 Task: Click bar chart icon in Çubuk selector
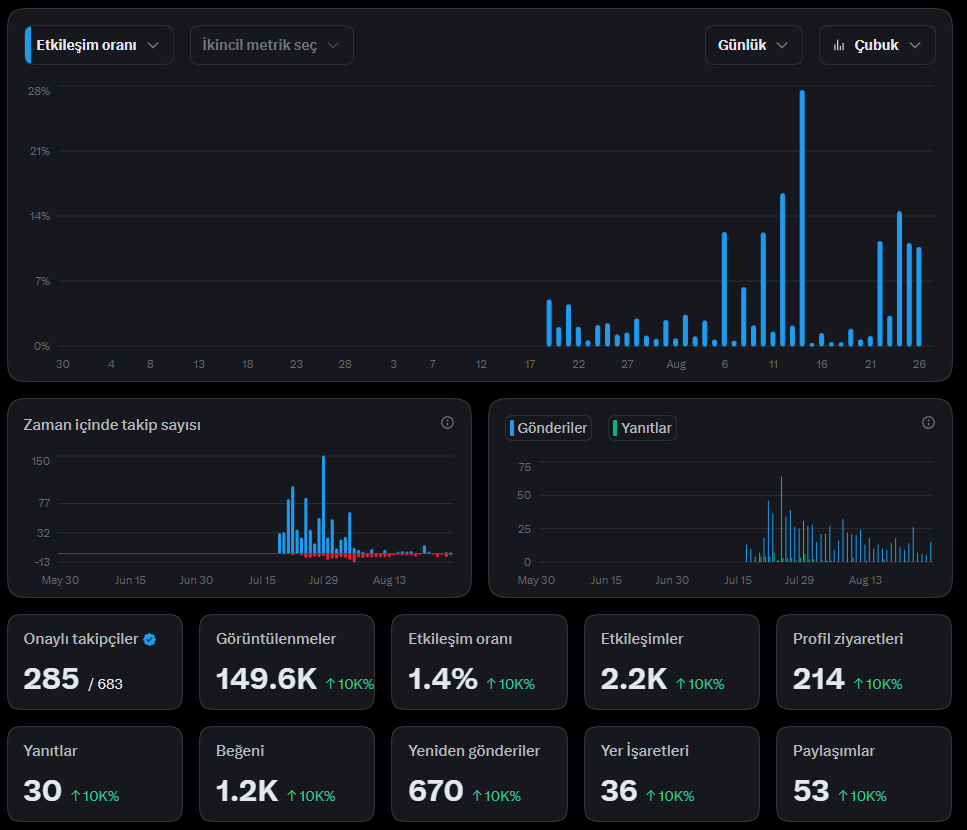coord(839,45)
